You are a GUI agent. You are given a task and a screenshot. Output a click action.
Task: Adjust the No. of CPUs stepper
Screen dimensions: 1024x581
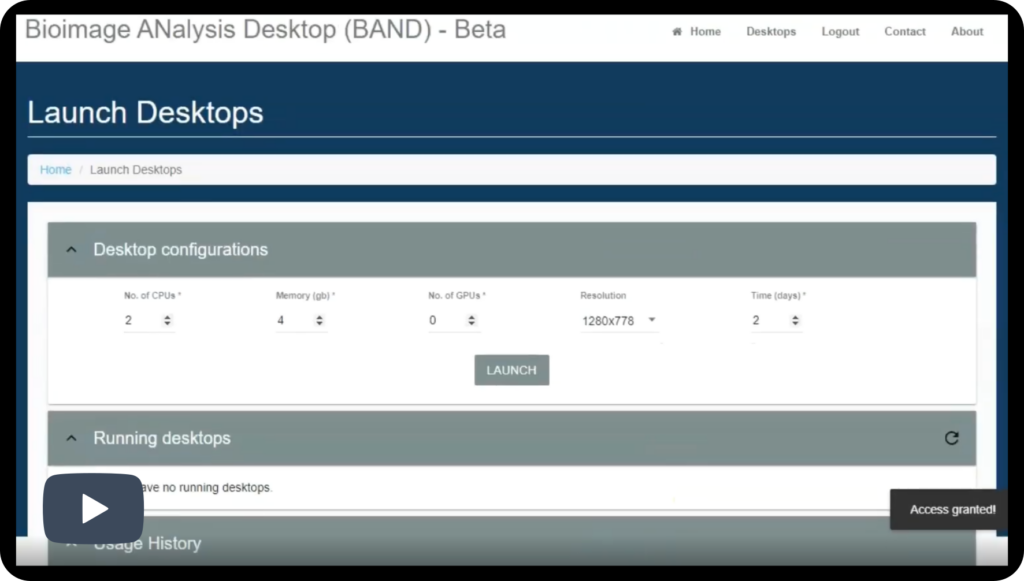pos(167,321)
